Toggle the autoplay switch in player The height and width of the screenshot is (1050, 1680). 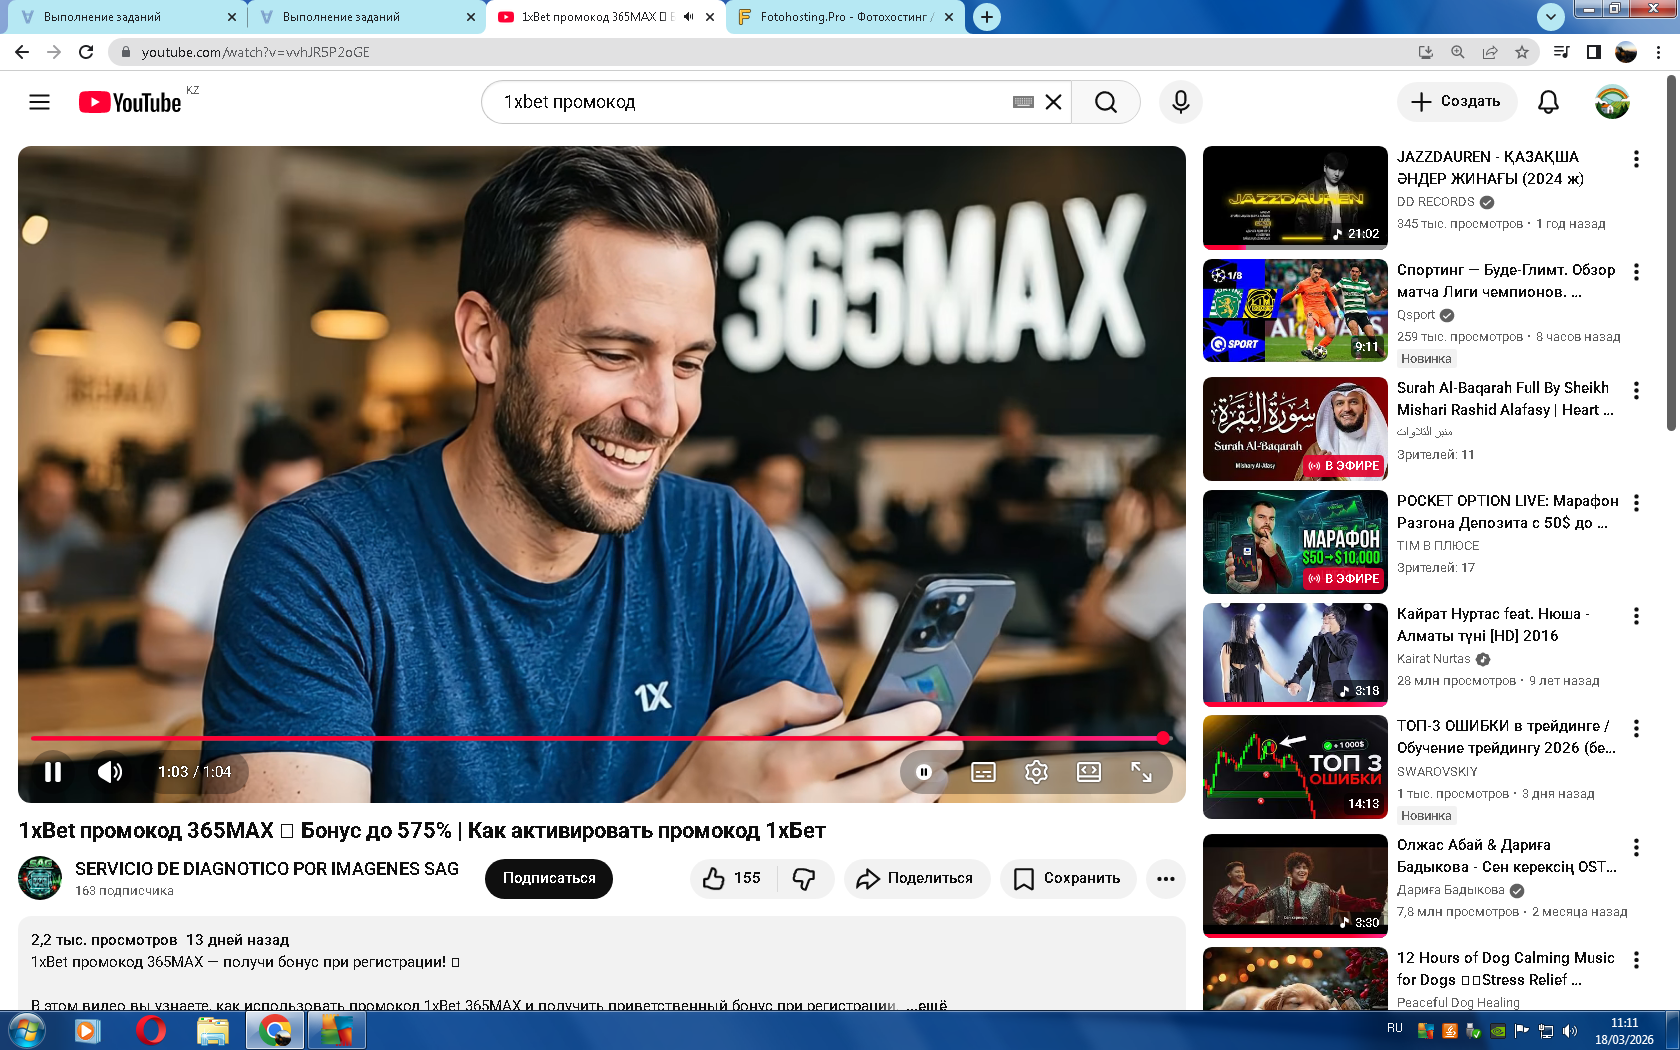point(924,772)
